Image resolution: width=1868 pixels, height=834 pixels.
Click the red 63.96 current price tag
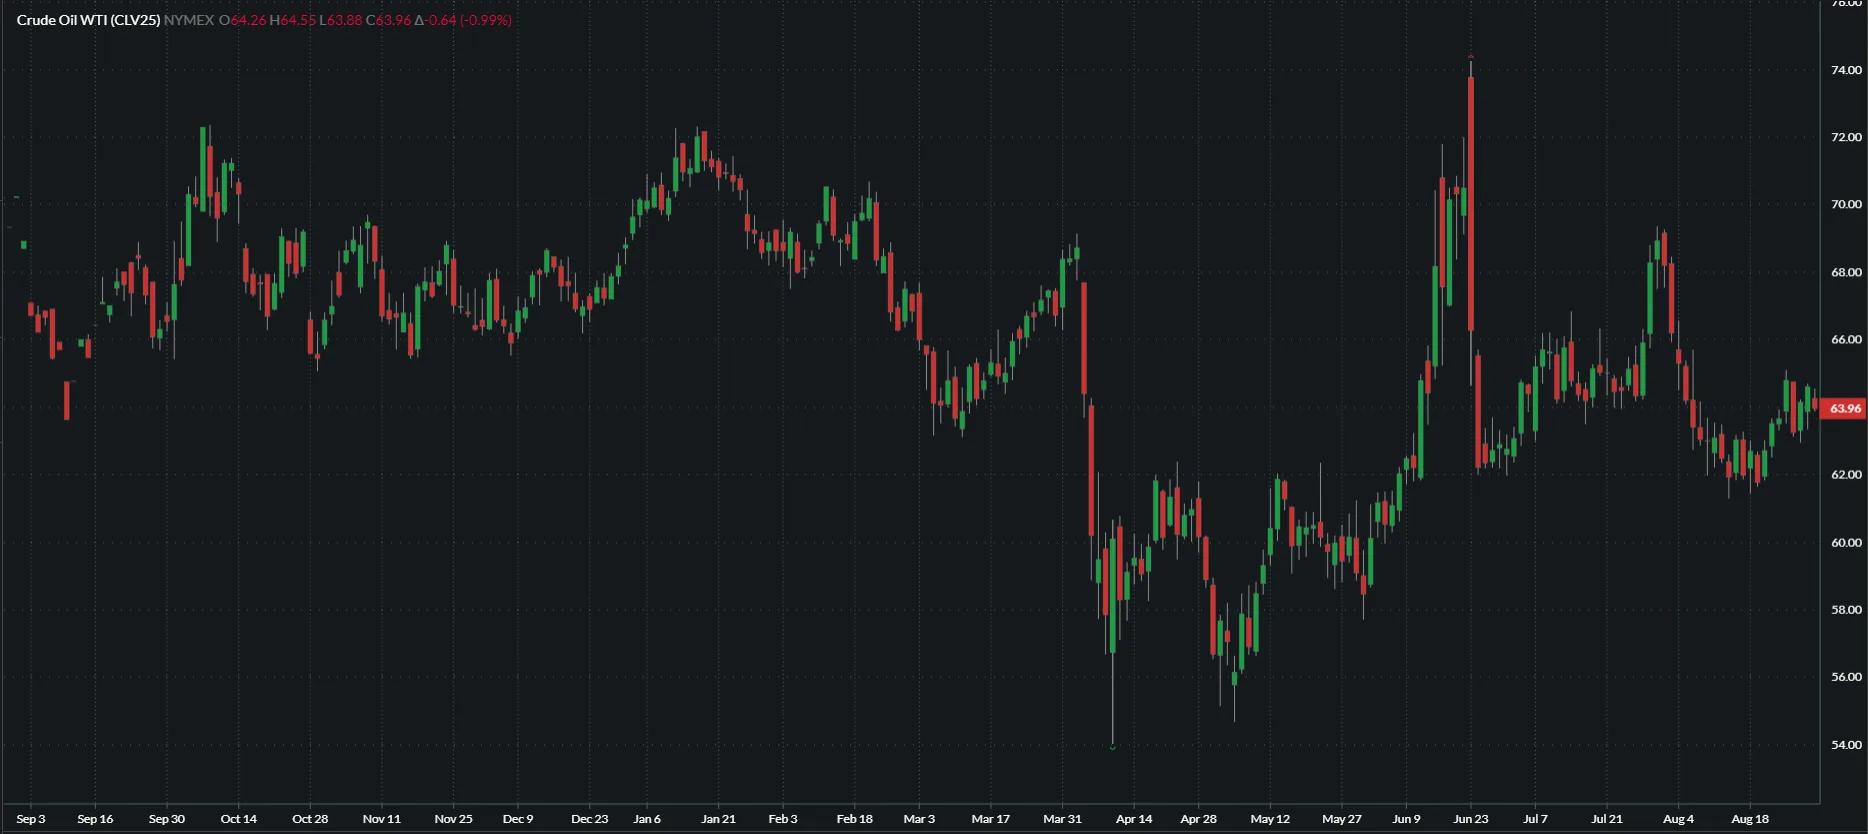[1845, 408]
